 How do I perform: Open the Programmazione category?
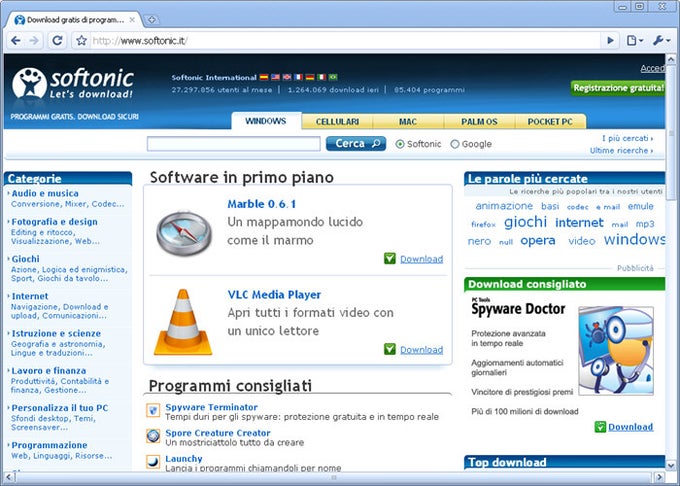click(x=49, y=445)
